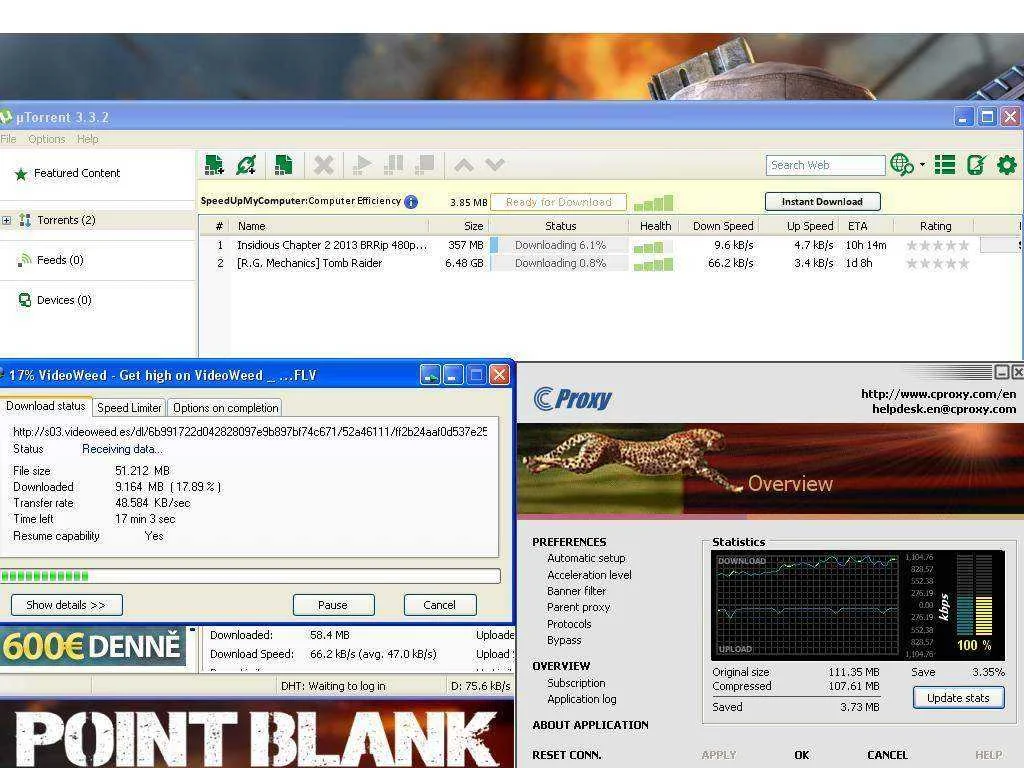Open the remote devices phone icon
This screenshot has width=1024, height=768.
tap(976, 165)
